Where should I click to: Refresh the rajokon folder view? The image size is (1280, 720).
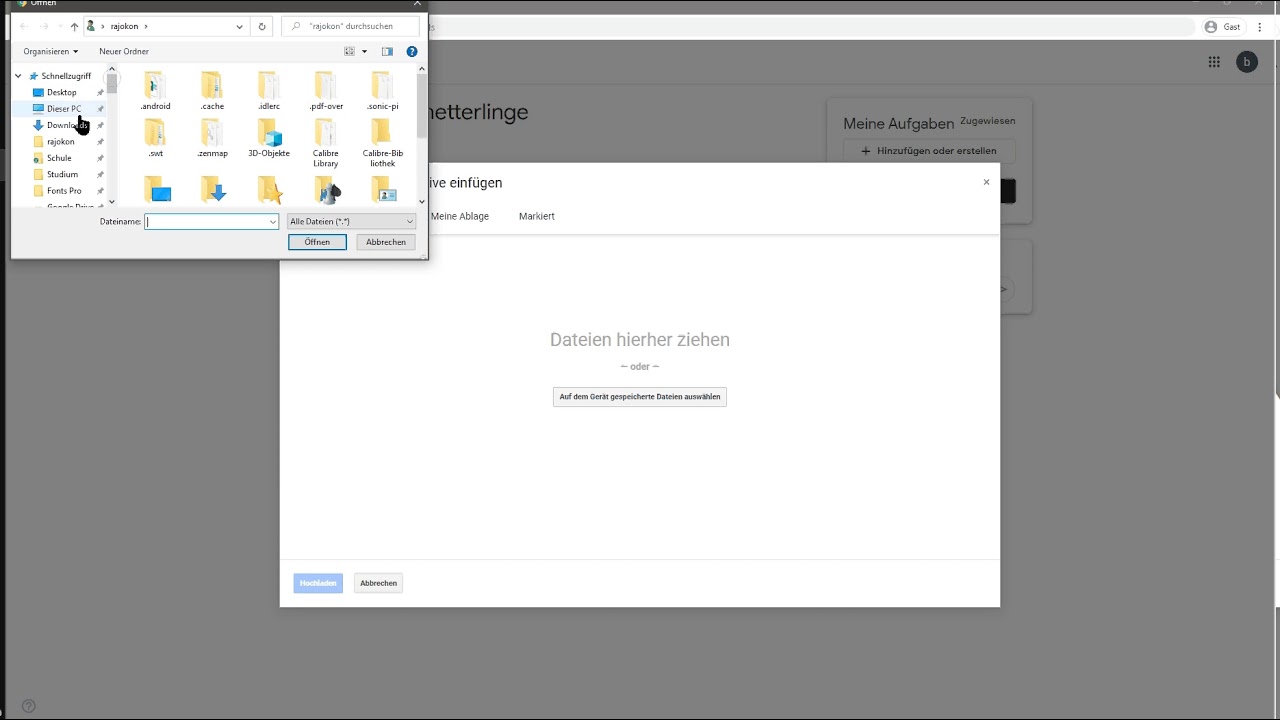tap(262, 27)
